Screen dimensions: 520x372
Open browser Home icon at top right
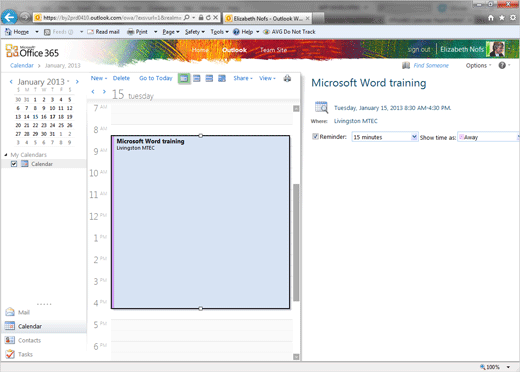pyautogui.click(x=491, y=18)
